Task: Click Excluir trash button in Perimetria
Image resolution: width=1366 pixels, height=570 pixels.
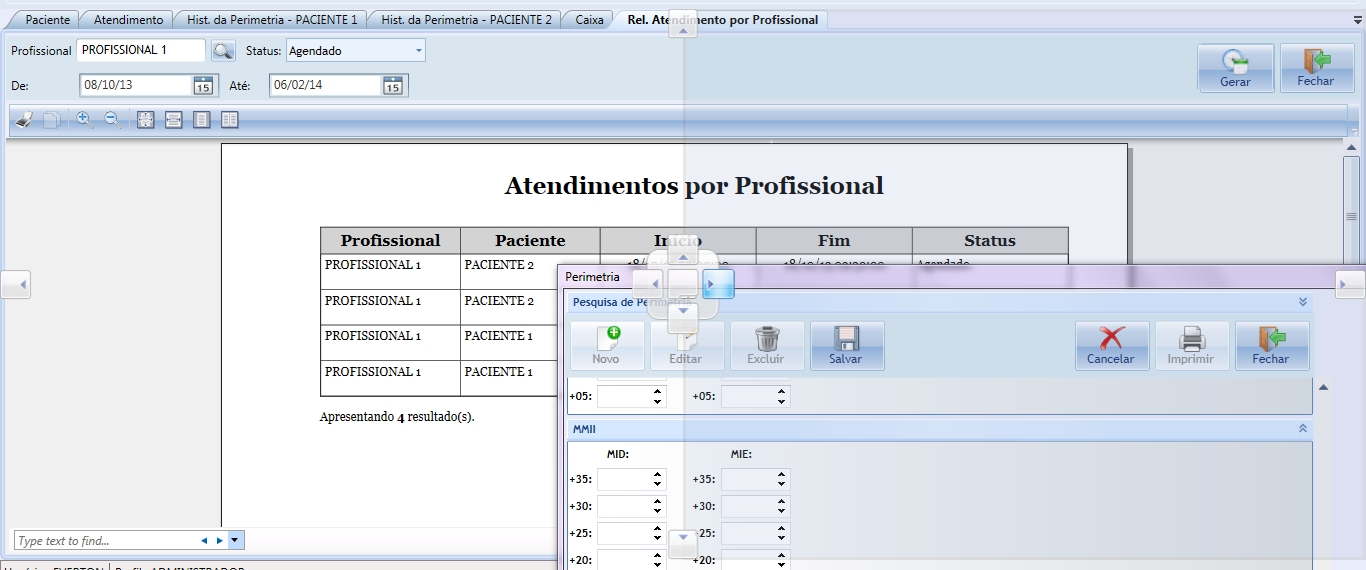Action: pos(766,346)
